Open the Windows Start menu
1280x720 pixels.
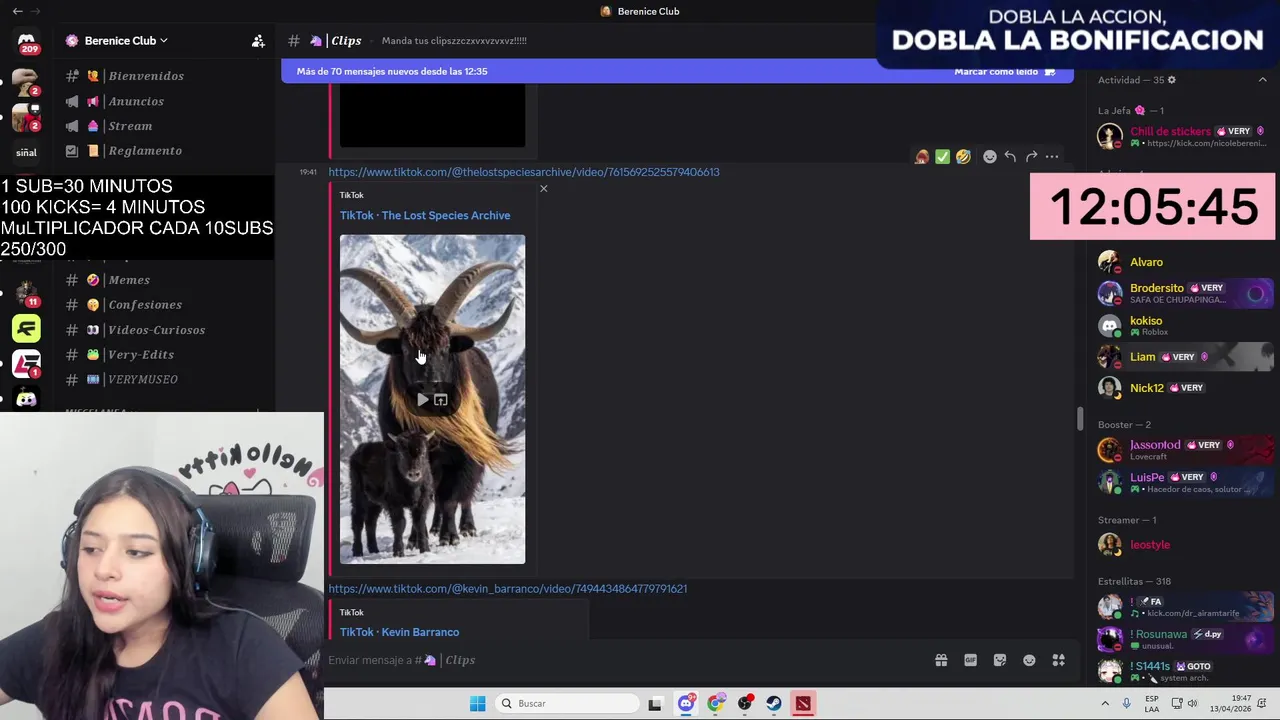(478, 703)
